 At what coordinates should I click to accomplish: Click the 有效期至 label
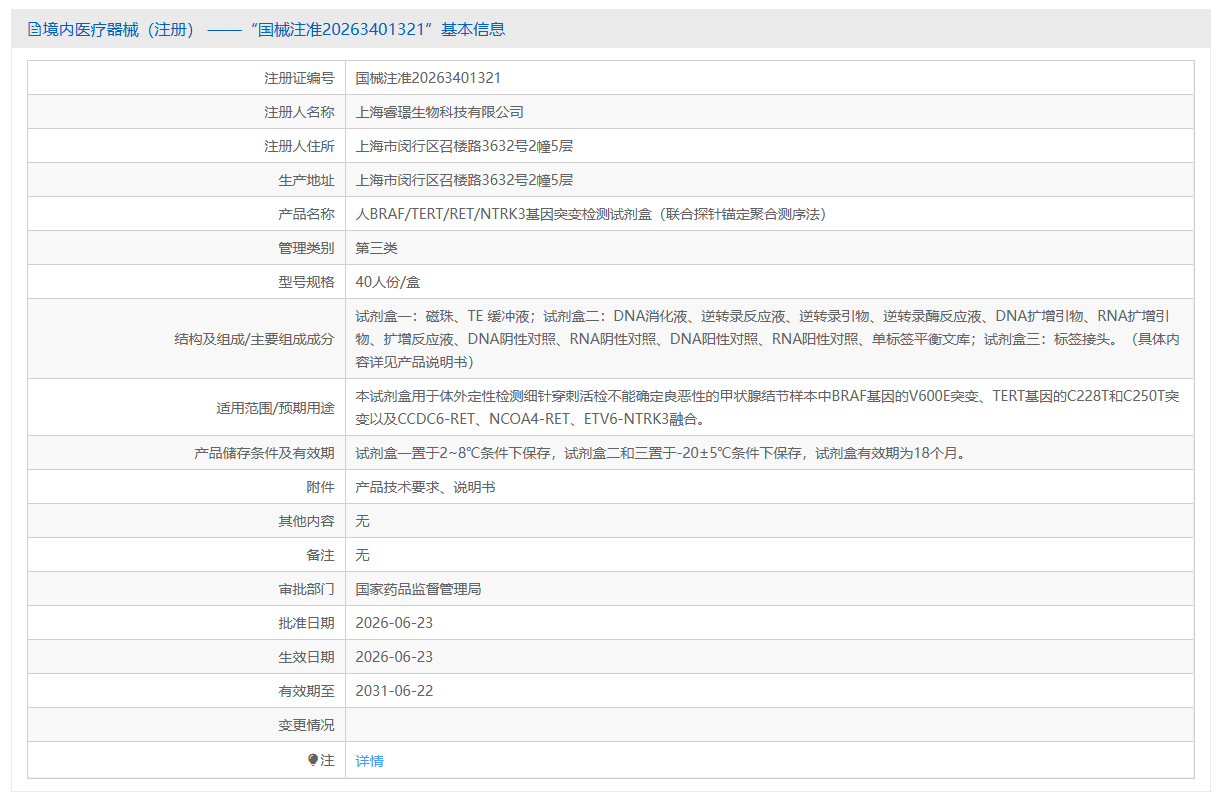pyautogui.click(x=306, y=691)
